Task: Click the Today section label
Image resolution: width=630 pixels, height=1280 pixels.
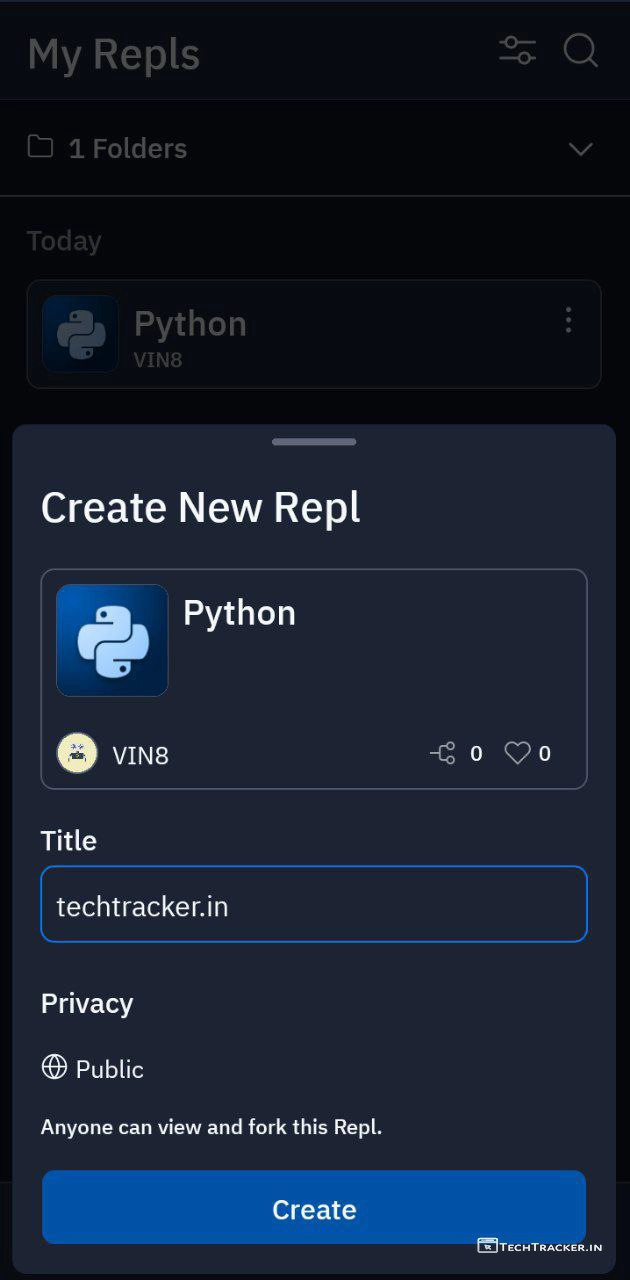Action: click(64, 241)
